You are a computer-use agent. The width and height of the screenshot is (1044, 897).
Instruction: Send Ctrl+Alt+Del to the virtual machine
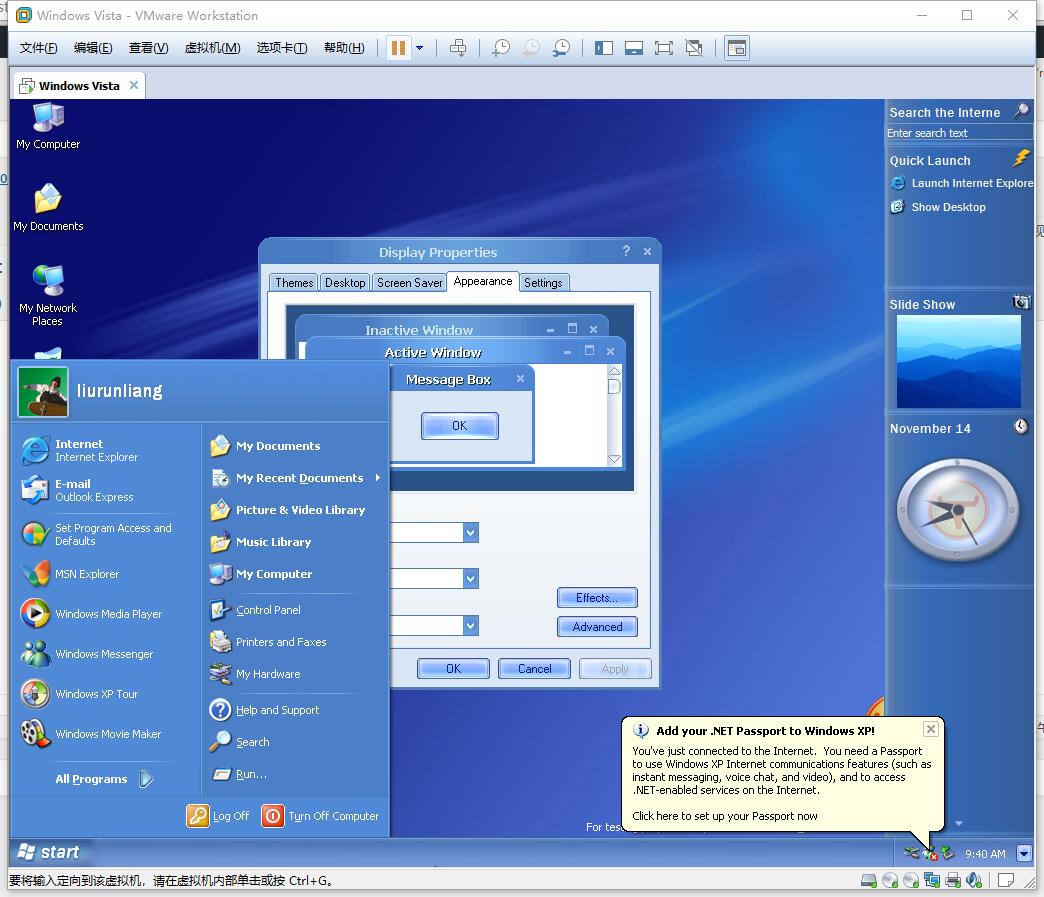pyautogui.click(x=458, y=48)
